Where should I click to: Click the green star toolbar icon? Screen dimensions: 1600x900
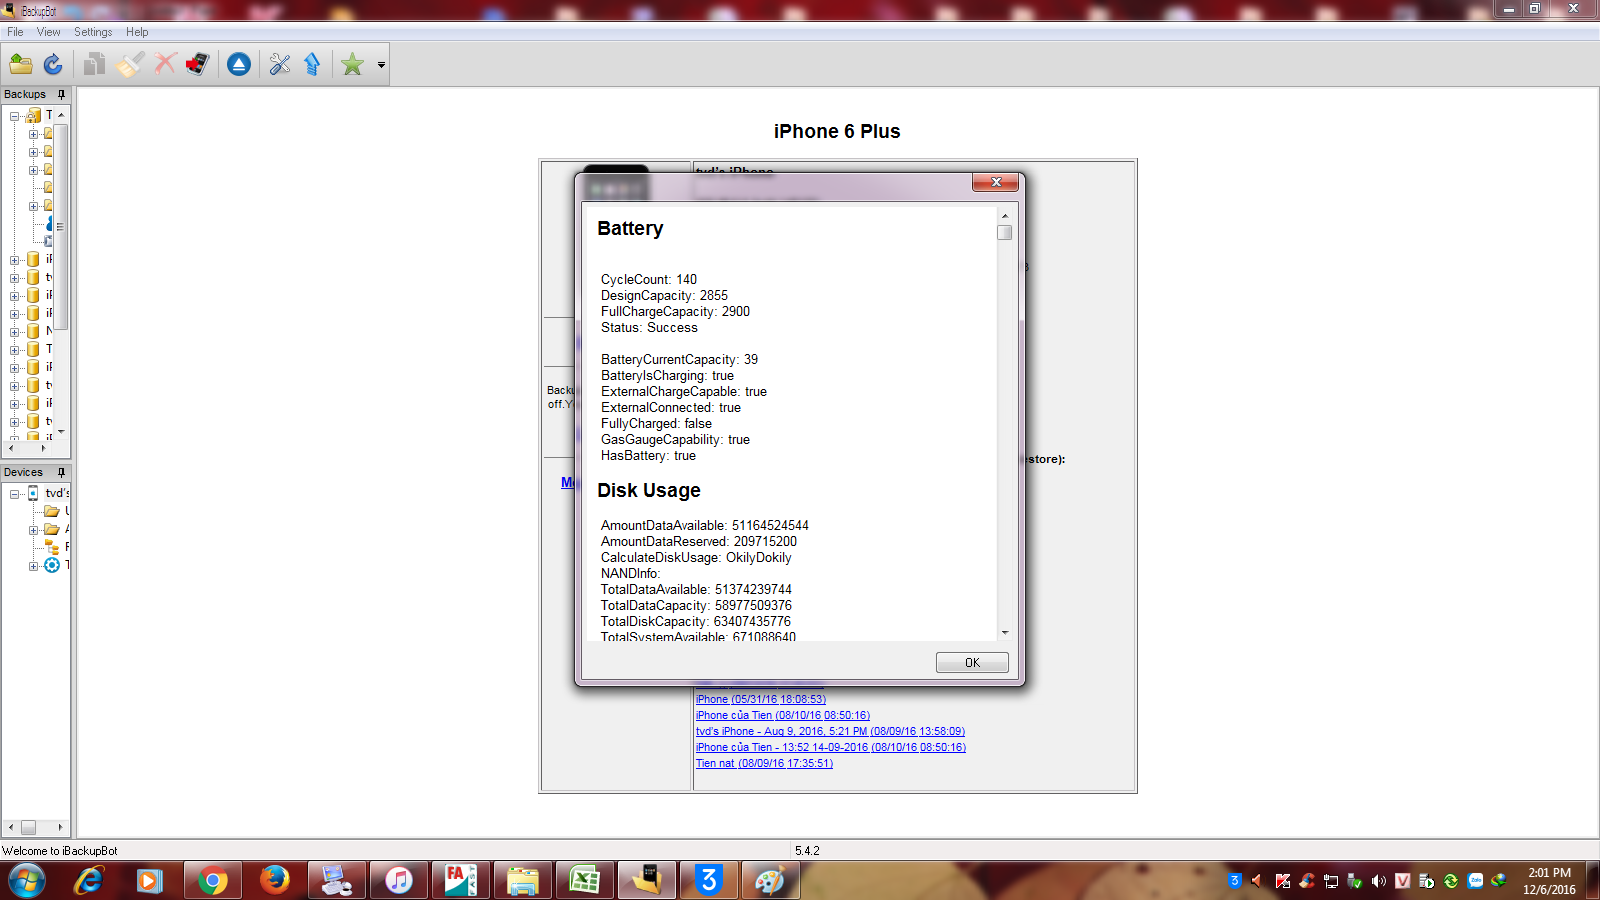(x=352, y=65)
